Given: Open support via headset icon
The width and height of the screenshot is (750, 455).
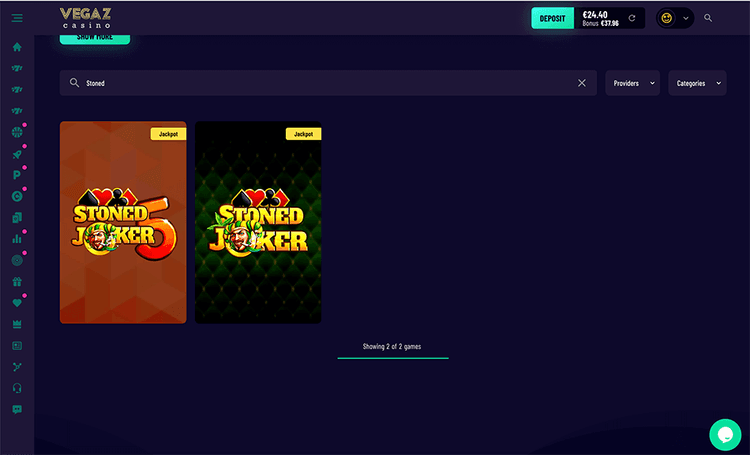Looking at the screenshot, I should (17, 388).
